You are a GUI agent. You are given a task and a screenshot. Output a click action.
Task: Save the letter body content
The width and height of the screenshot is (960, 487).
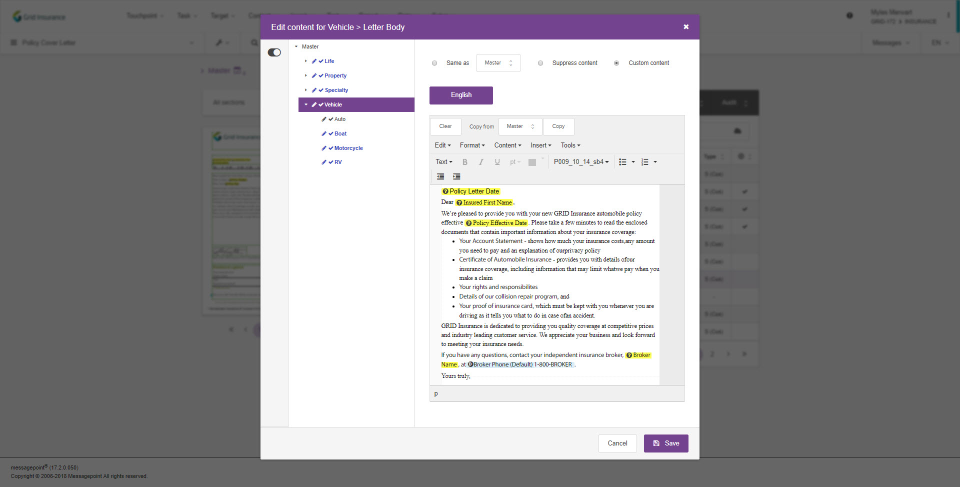(x=666, y=444)
